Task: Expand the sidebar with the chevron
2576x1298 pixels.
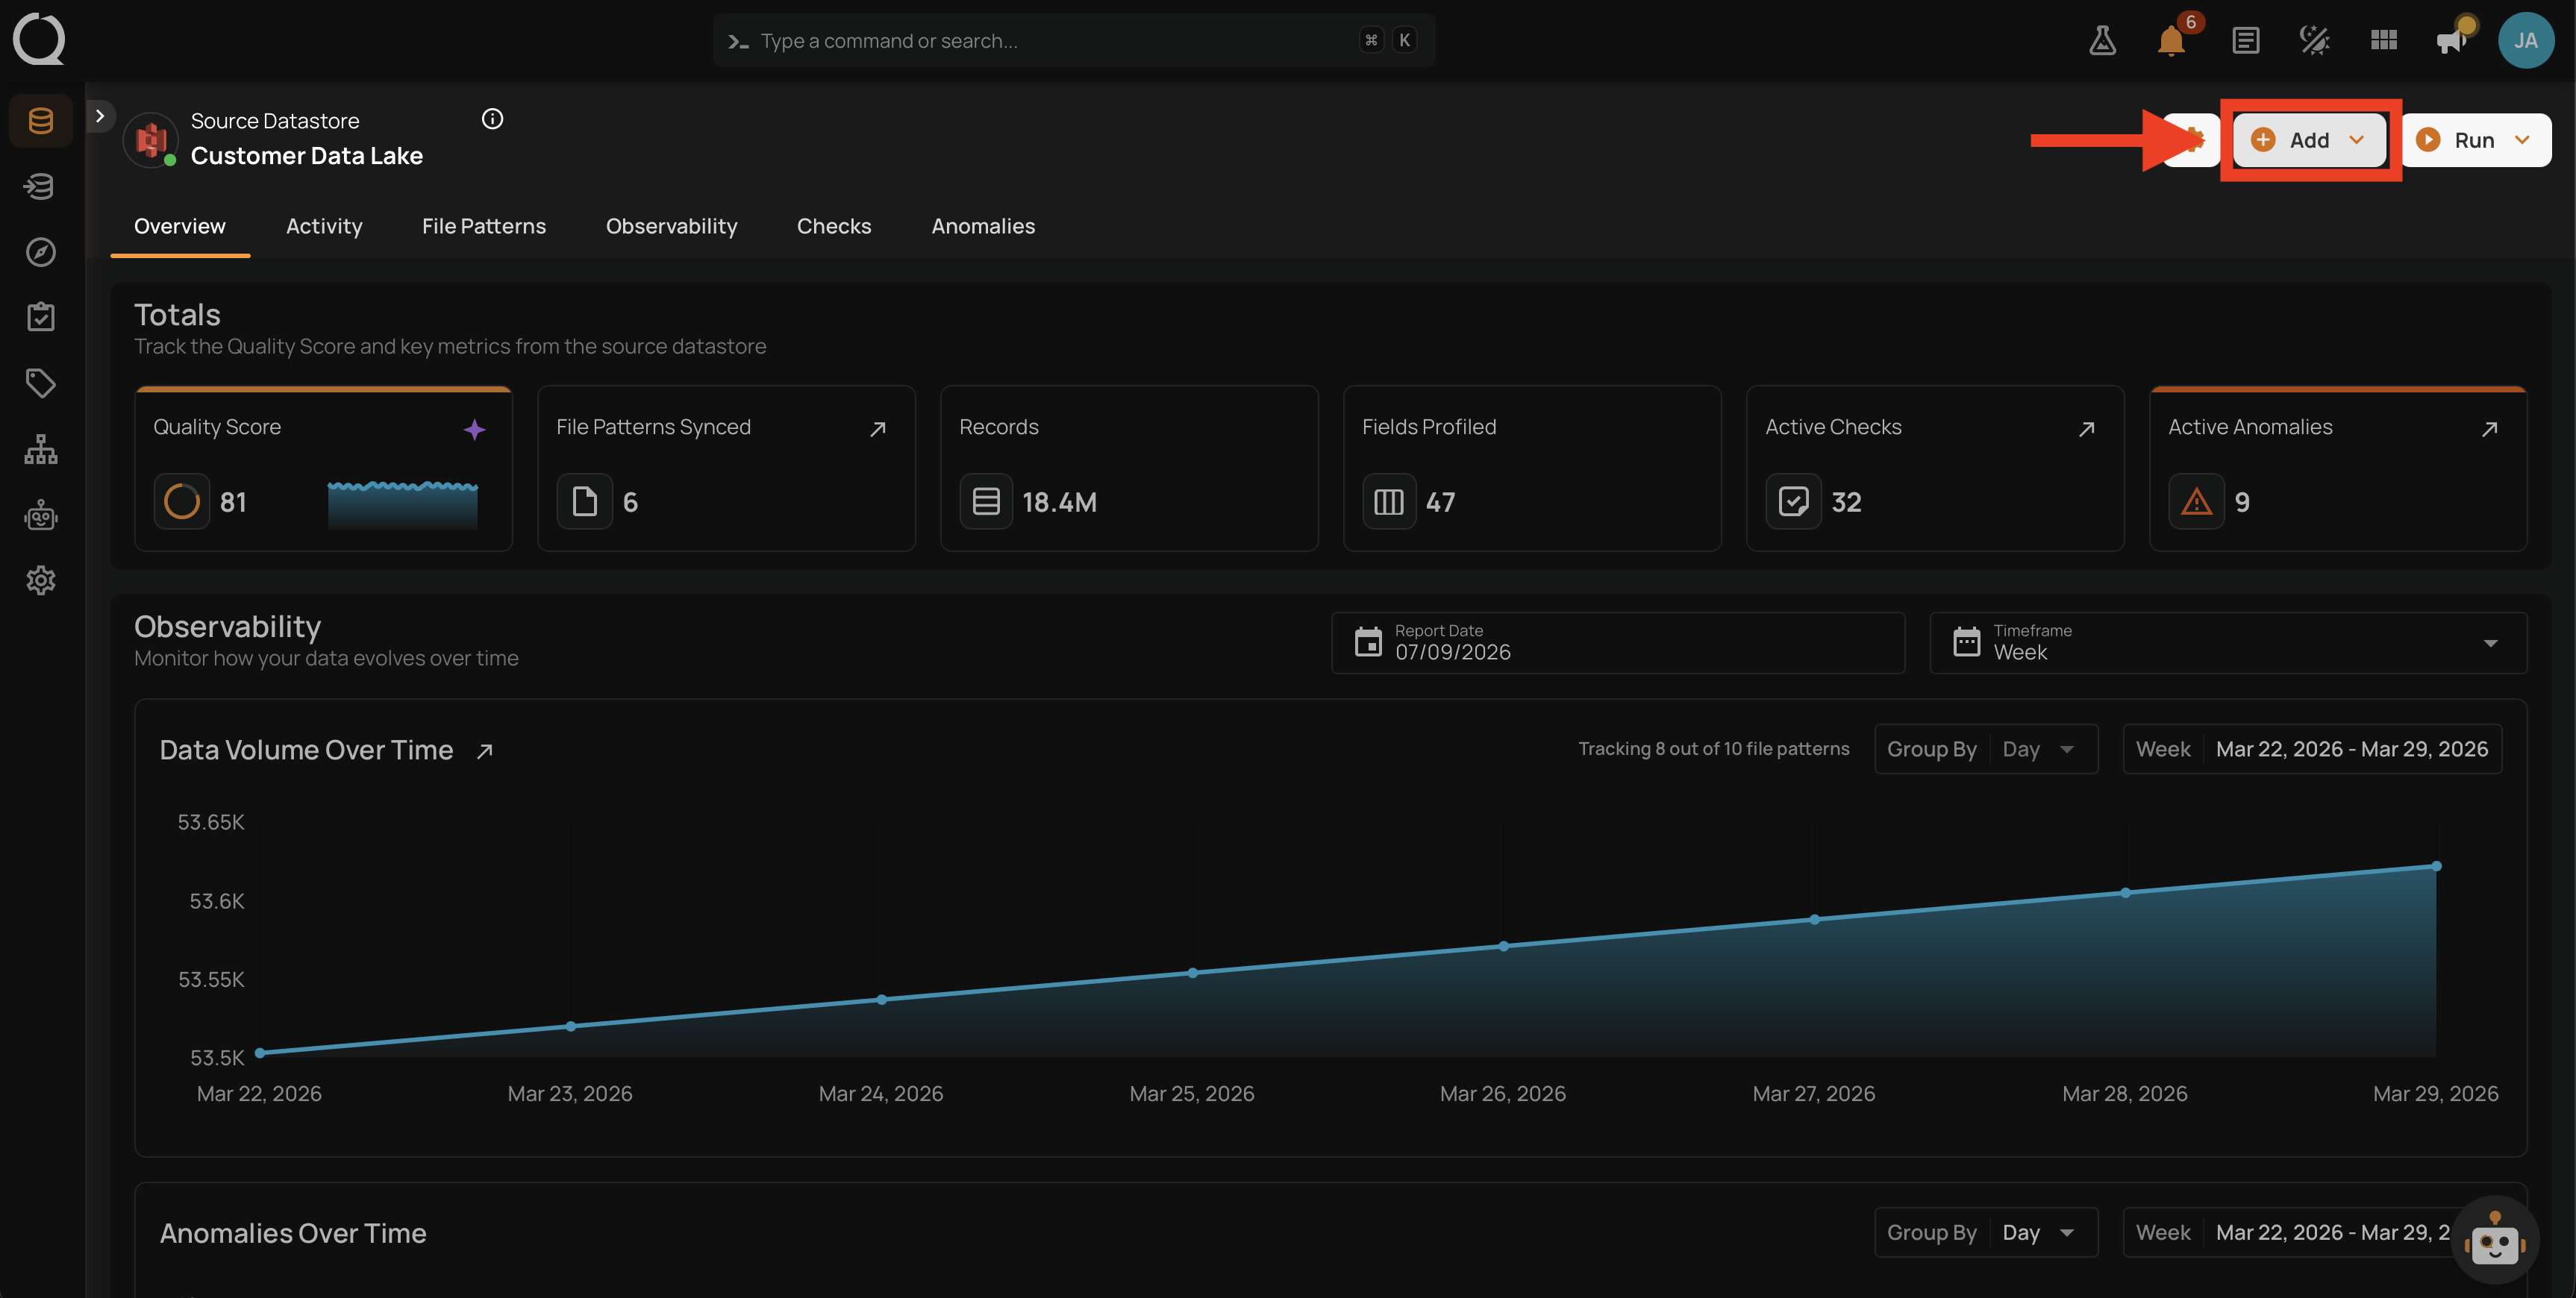Action: (100, 116)
